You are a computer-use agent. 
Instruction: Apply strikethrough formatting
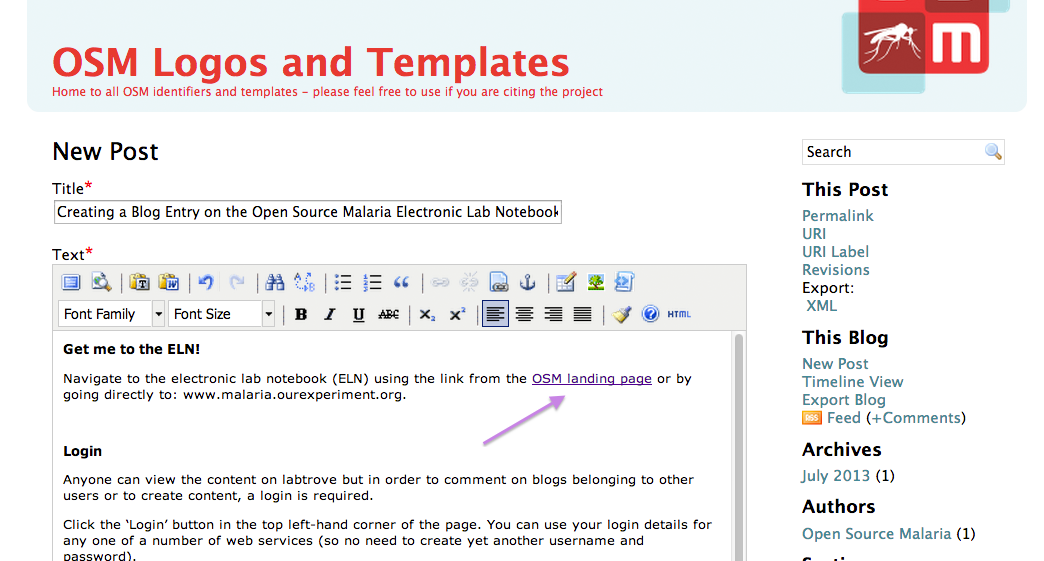pyautogui.click(x=388, y=314)
